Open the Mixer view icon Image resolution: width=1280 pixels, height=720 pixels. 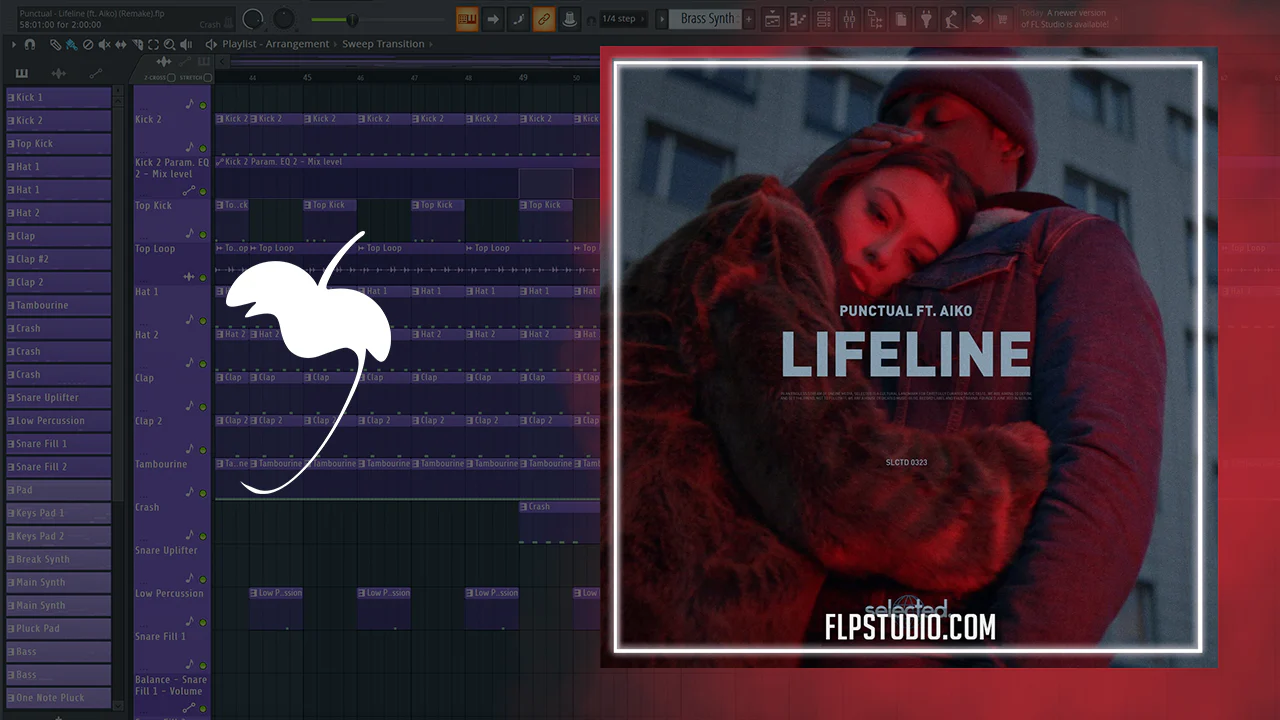(x=850, y=18)
